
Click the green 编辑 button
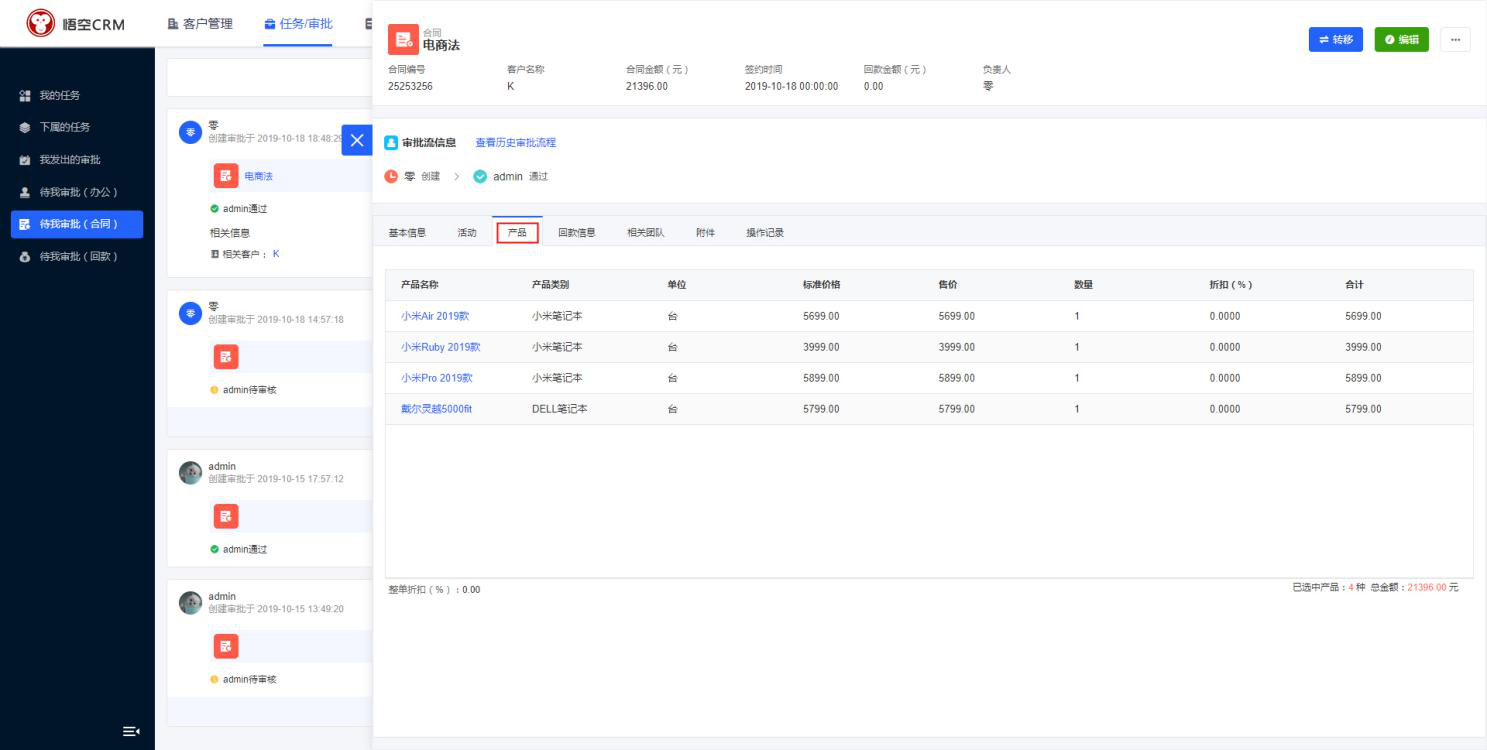point(1401,40)
